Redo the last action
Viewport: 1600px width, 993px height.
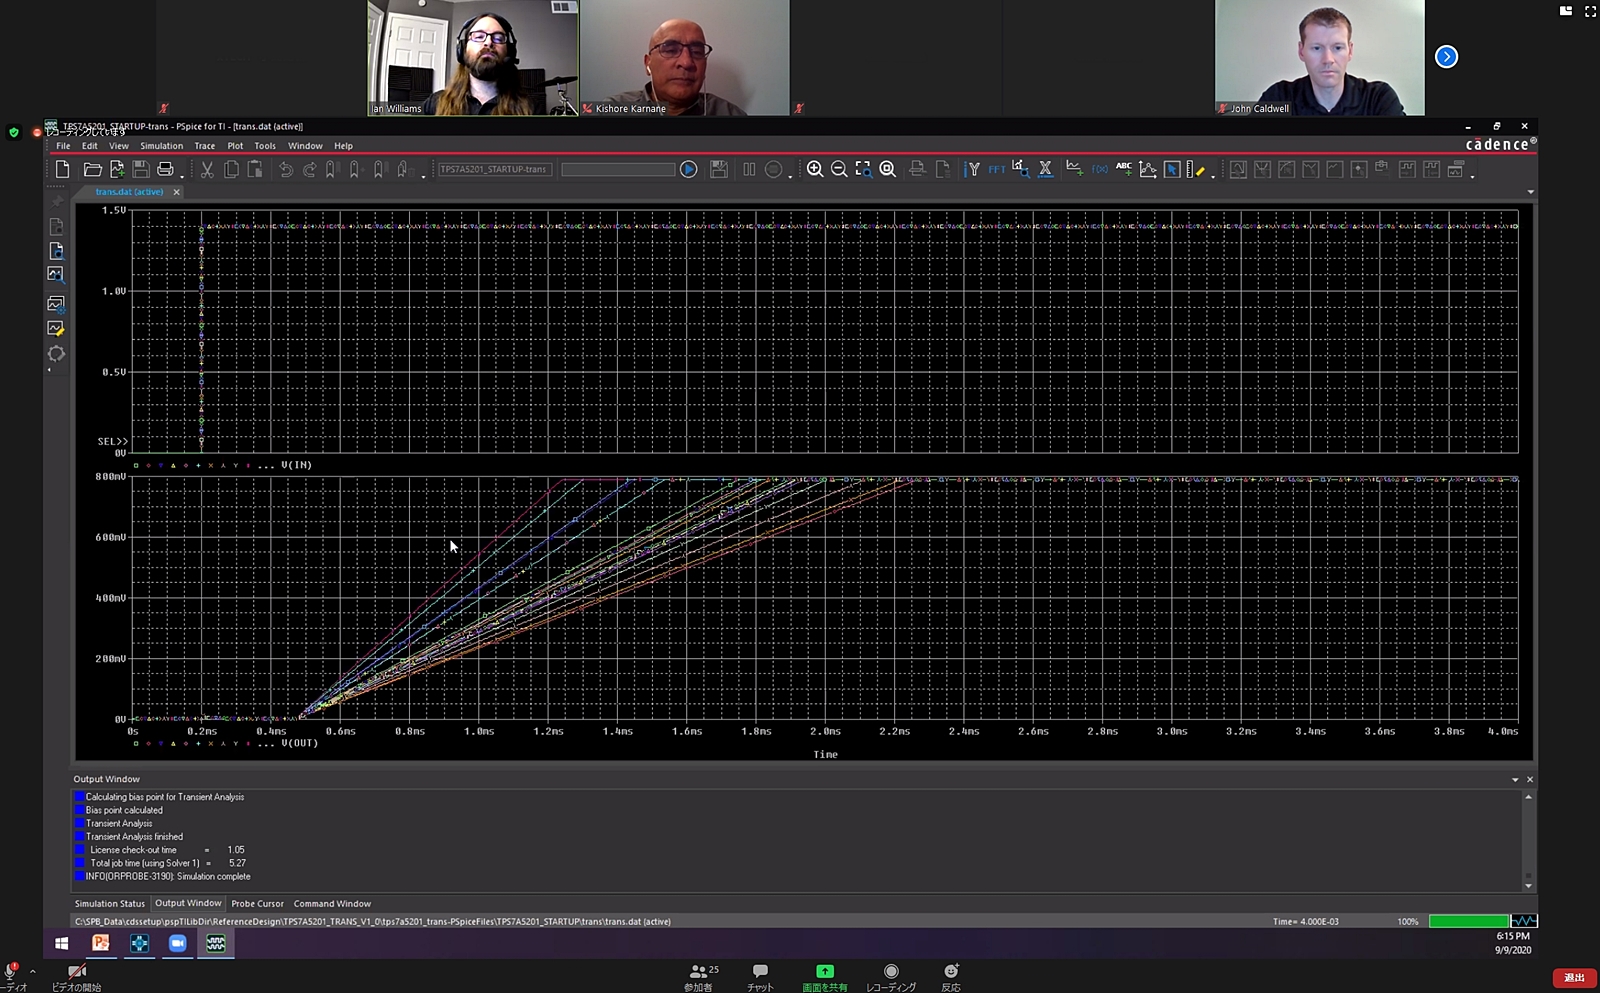(310, 170)
